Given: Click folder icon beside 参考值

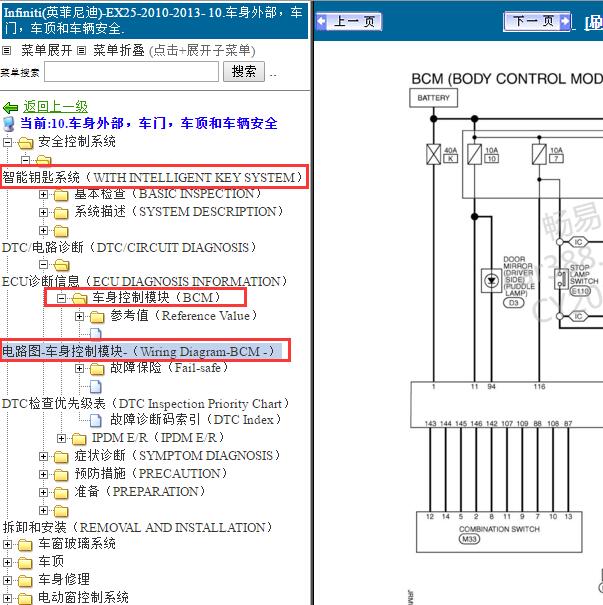Looking at the screenshot, I should pos(97,317).
